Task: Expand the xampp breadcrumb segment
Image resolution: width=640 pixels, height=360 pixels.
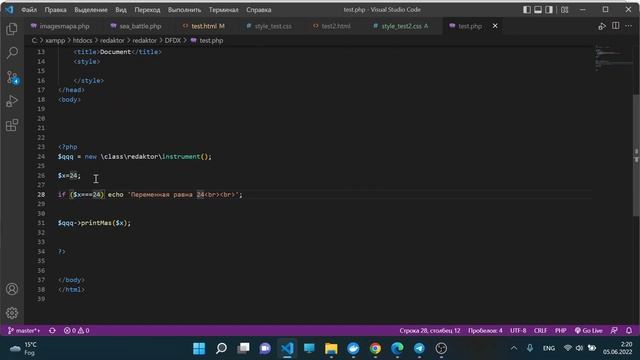Action: (x=55, y=40)
